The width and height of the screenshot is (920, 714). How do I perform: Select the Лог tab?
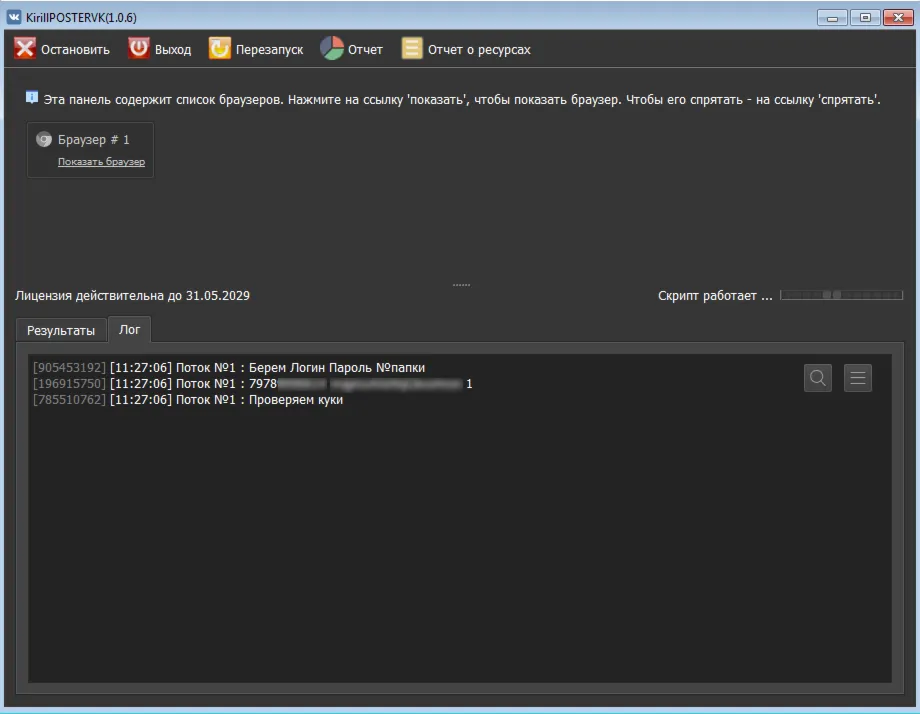click(130, 329)
